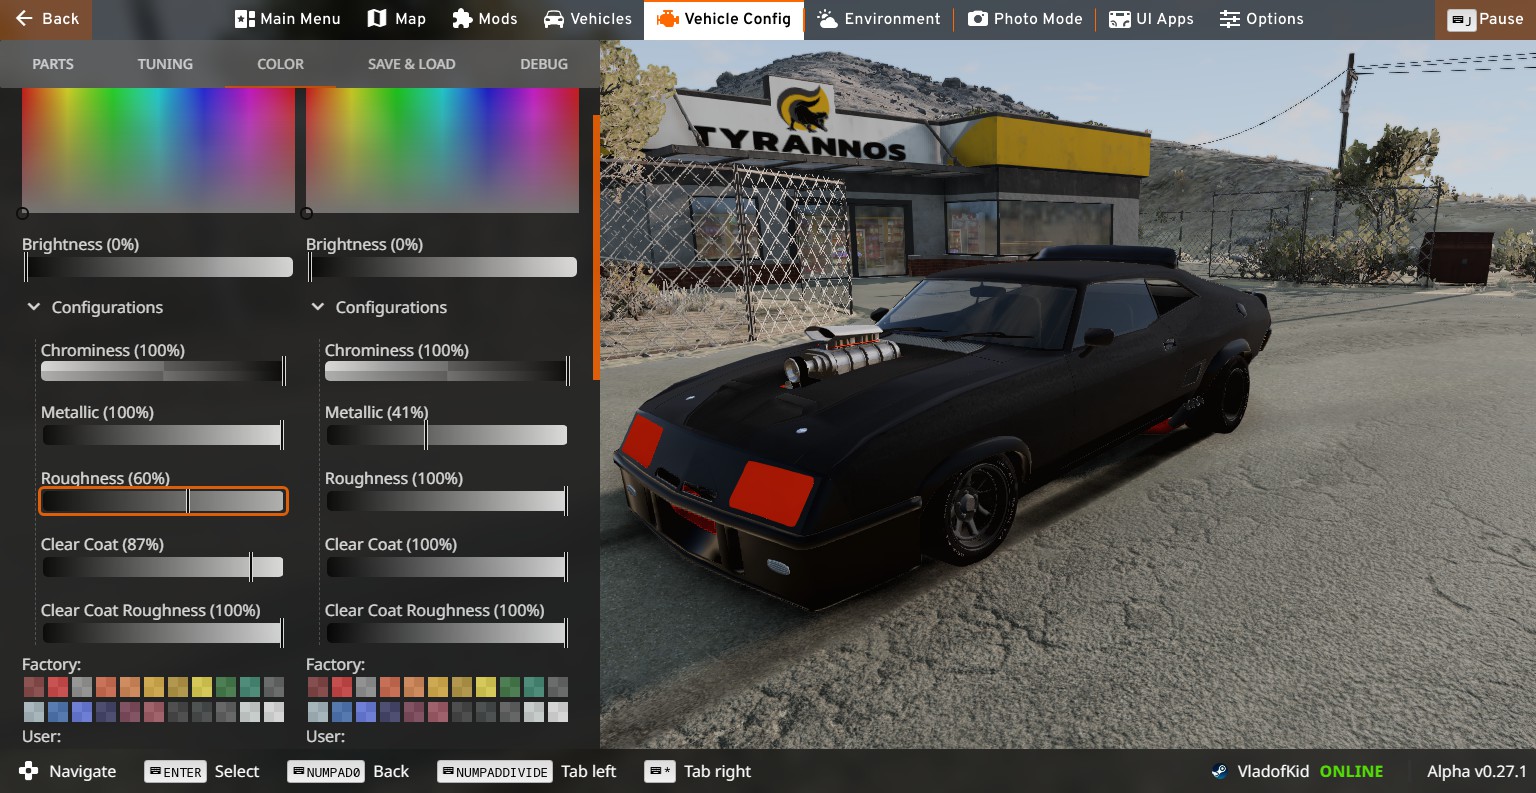Collapse the left-column Configurations section
This screenshot has height=793, width=1536.
[x=34, y=307]
